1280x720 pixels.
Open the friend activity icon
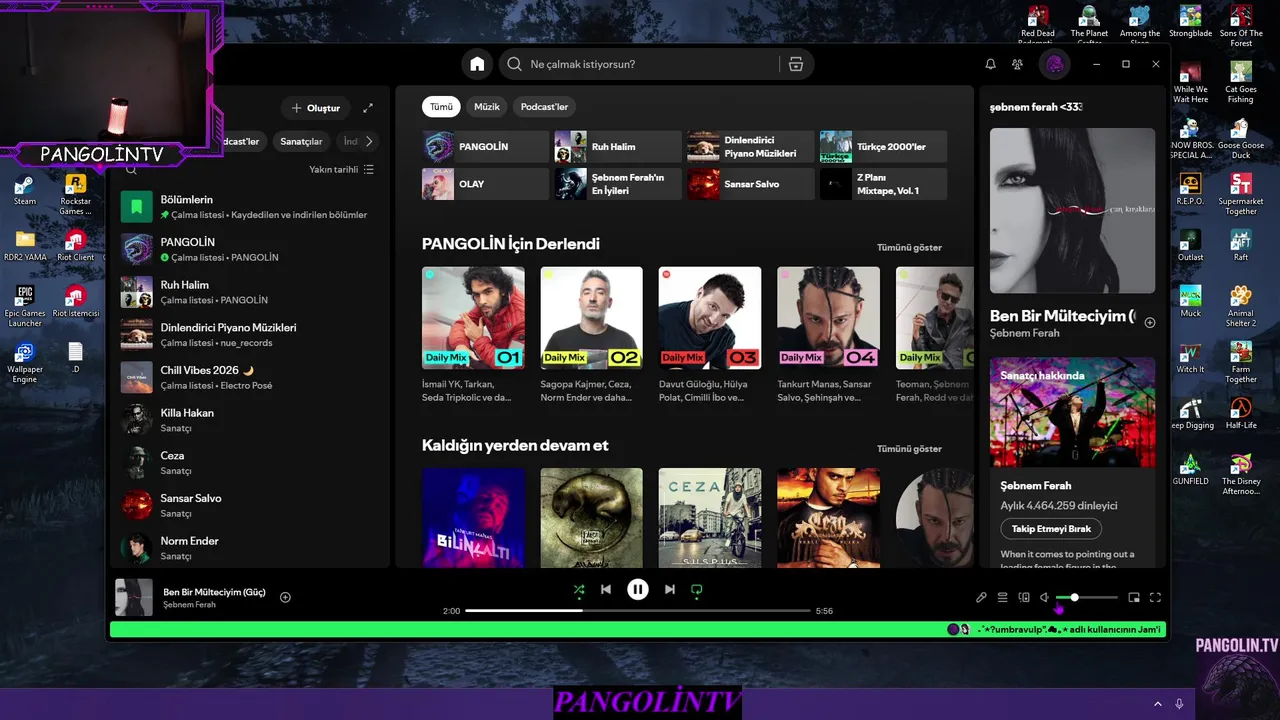click(x=1017, y=64)
